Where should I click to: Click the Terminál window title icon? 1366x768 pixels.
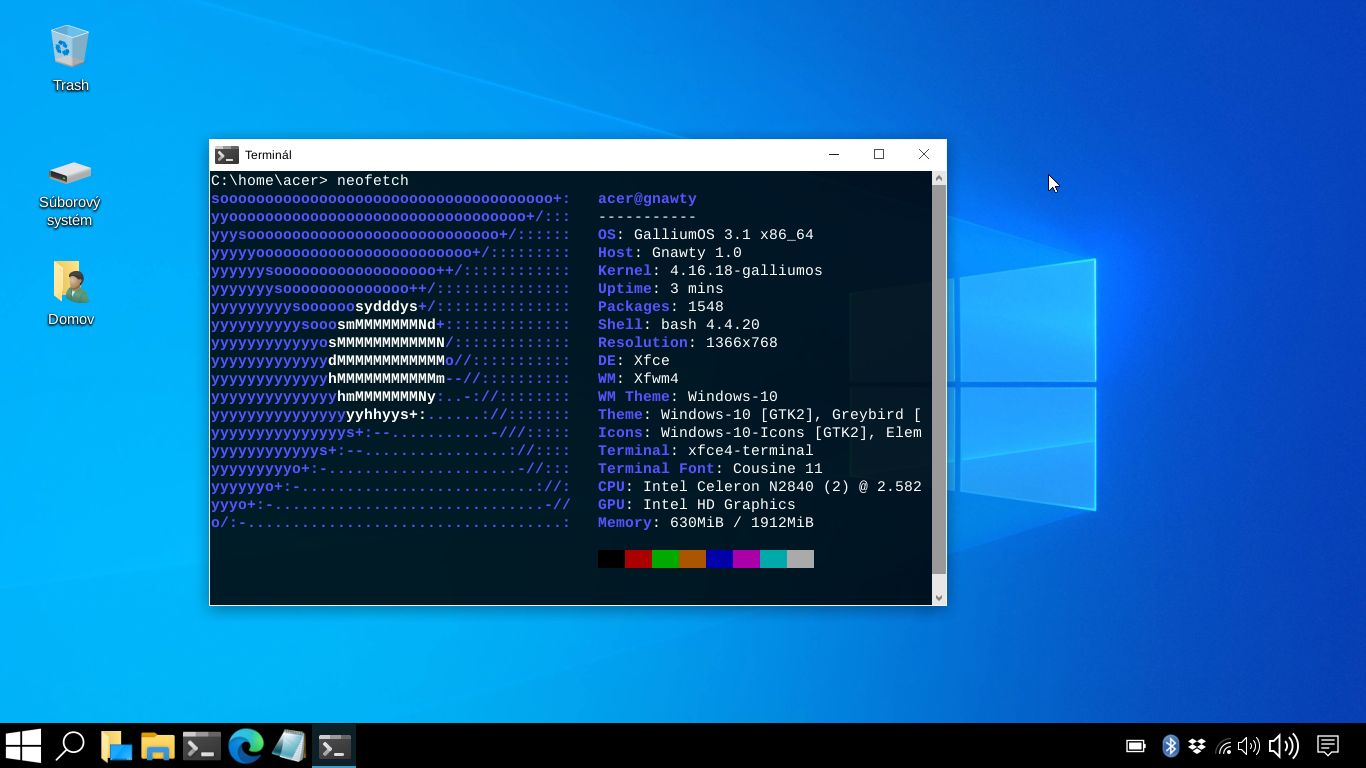(226, 155)
